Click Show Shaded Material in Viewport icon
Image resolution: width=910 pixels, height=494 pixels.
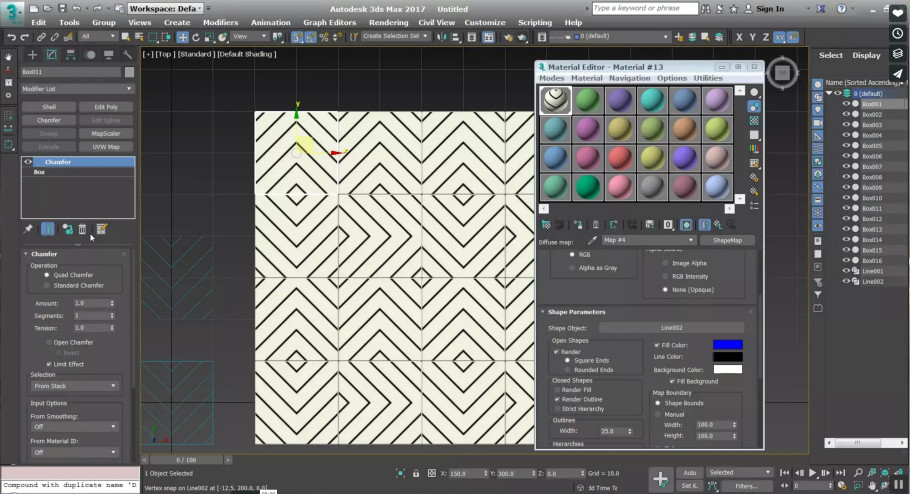(686, 225)
